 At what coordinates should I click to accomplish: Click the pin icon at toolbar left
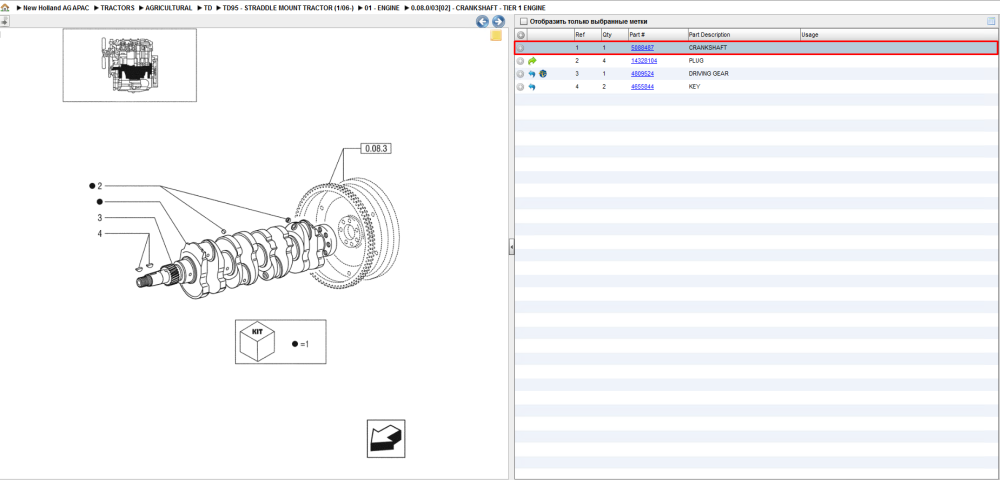click(4, 21)
